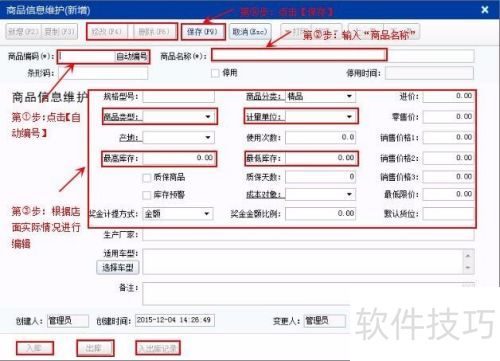Close the 商品信息维护 dialog window
Screen dimensions: 500x361
[485, 10]
